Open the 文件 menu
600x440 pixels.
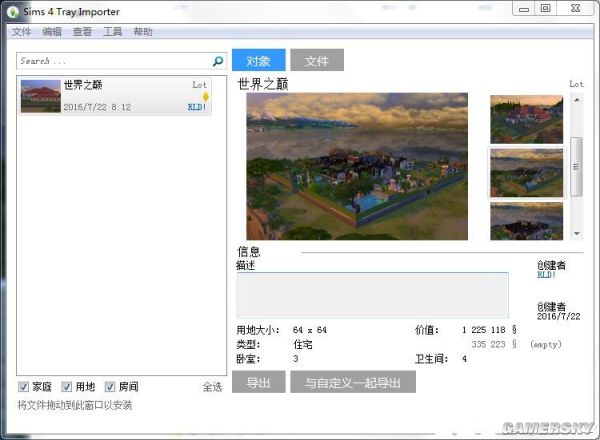pyautogui.click(x=21, y=32)
